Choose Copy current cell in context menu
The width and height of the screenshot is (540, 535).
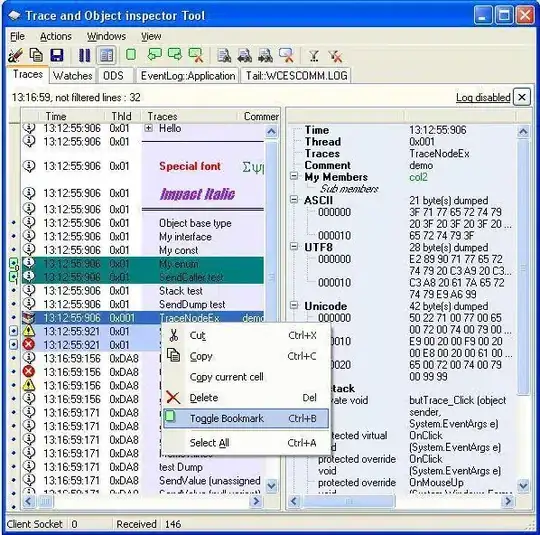click(x=246, y=377)
